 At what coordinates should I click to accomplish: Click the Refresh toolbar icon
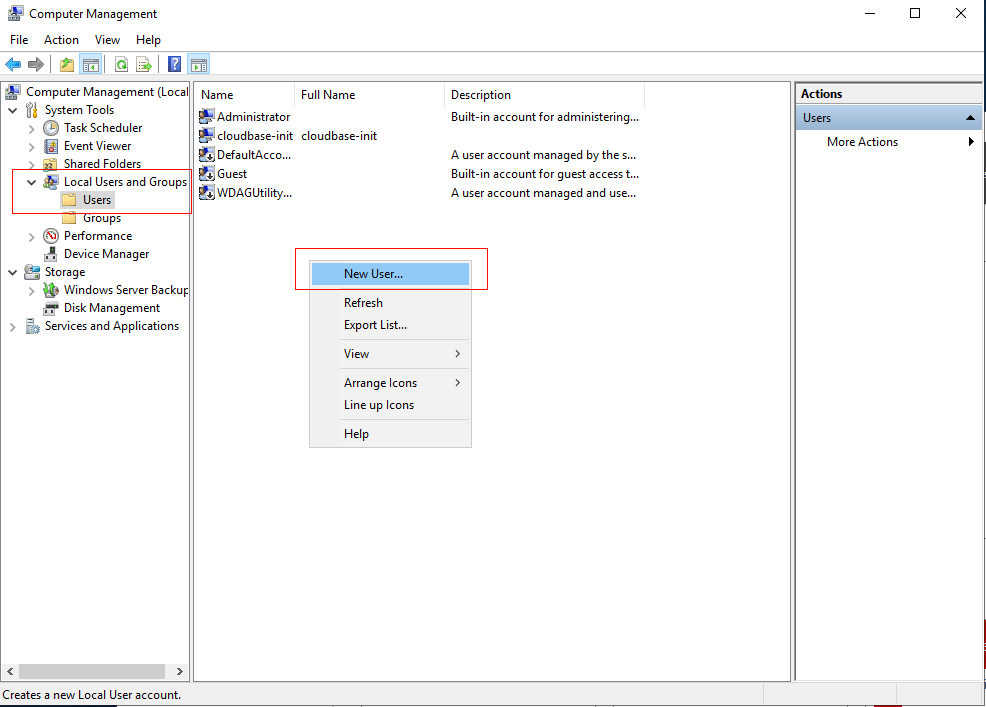click(x=121, y=64)
